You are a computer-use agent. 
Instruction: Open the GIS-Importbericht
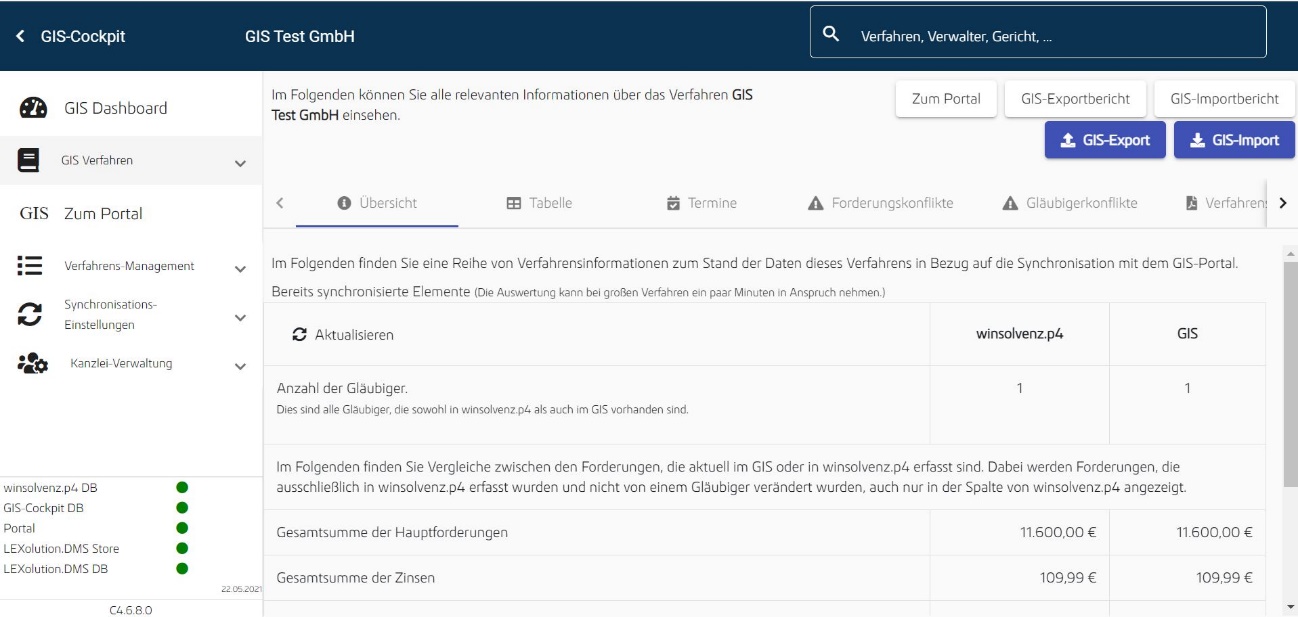point(1224,99)
